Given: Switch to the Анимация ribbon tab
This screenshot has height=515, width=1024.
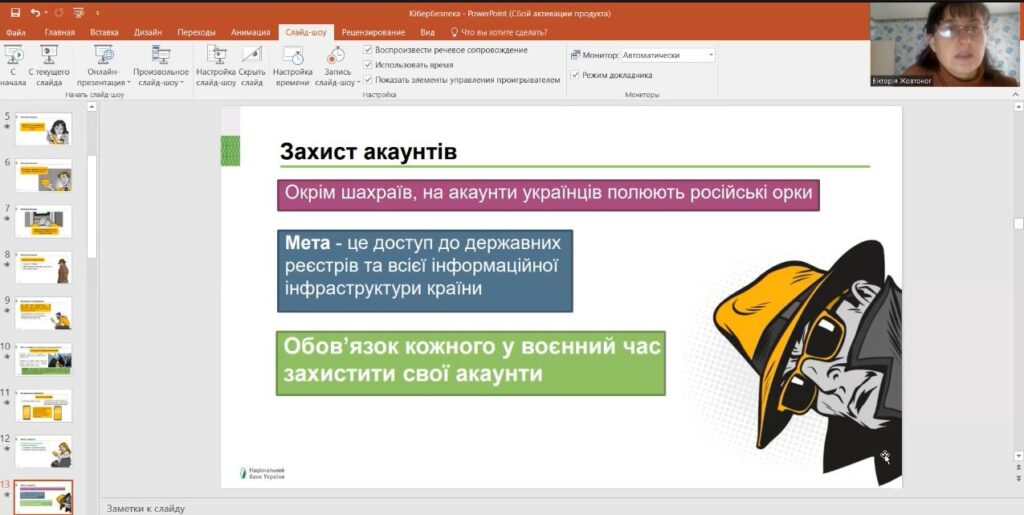Looking at the screenshot, I should tap(250, 32).
